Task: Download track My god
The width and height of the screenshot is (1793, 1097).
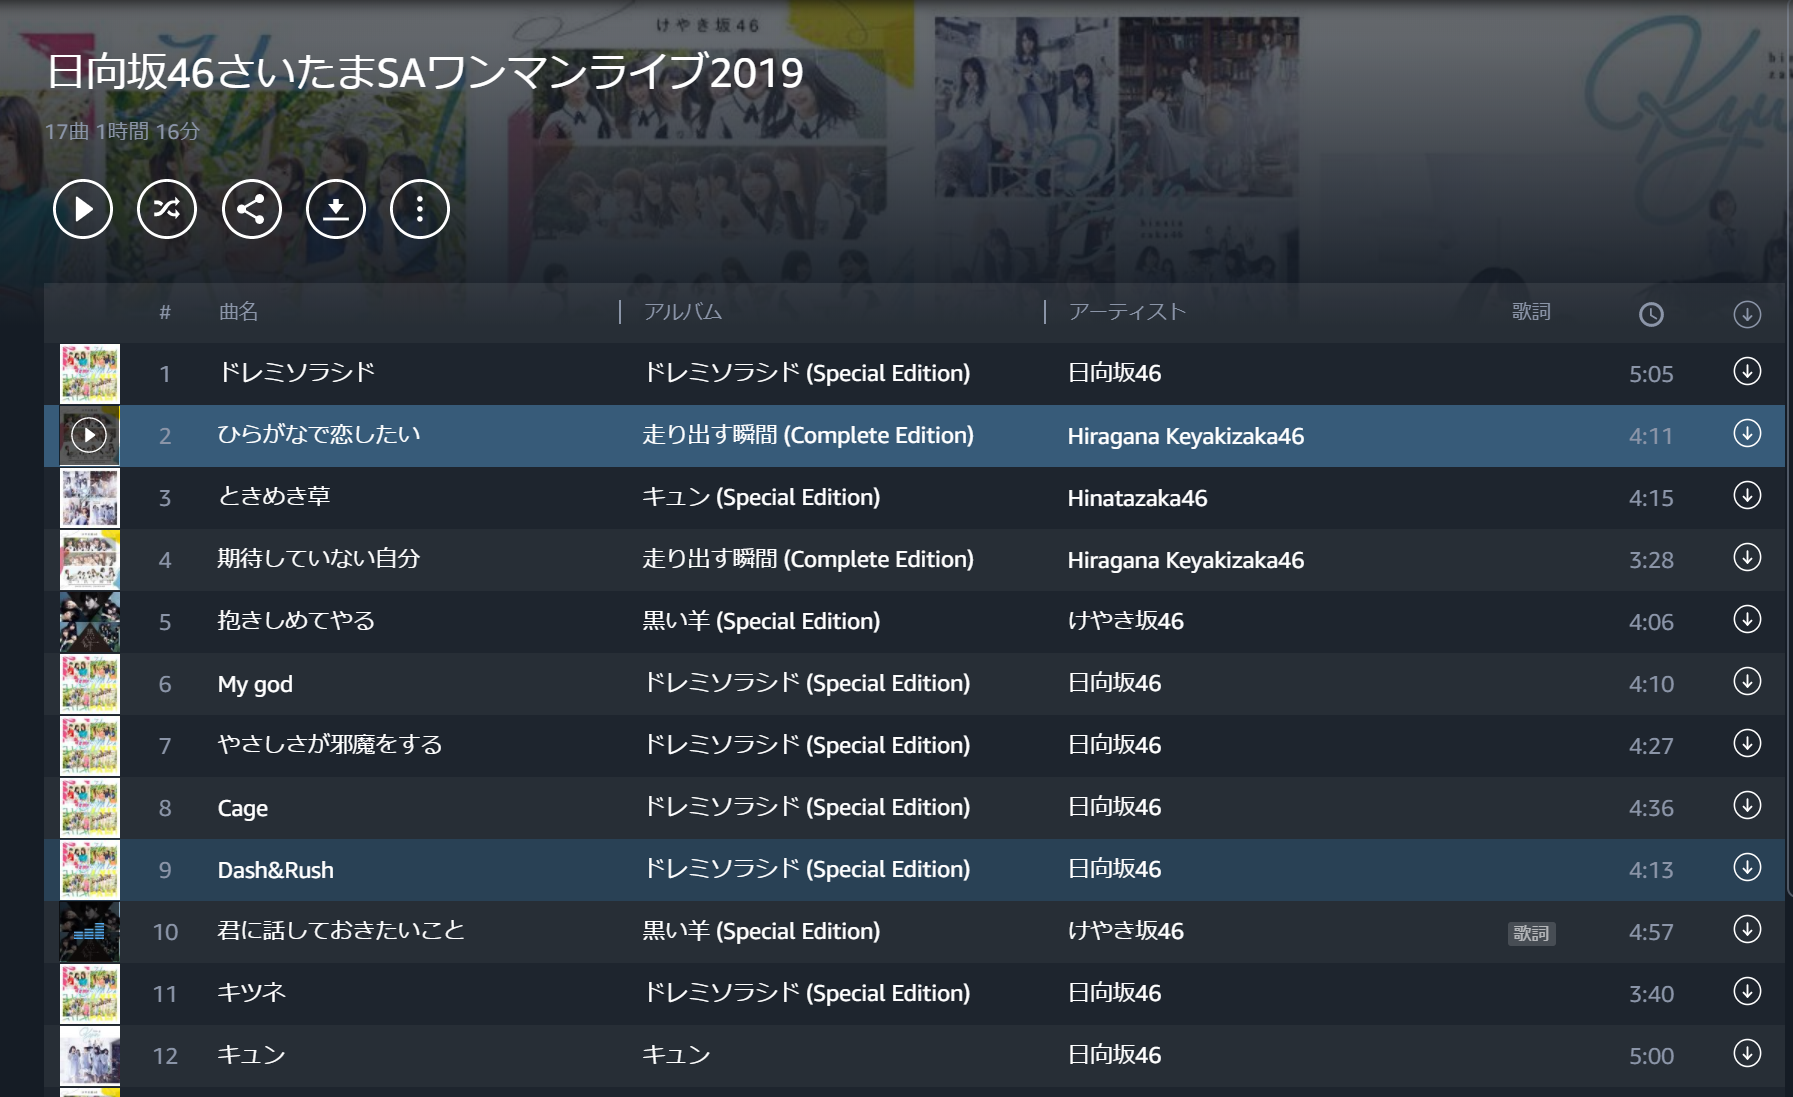Action: click(x=1747, y=681)
